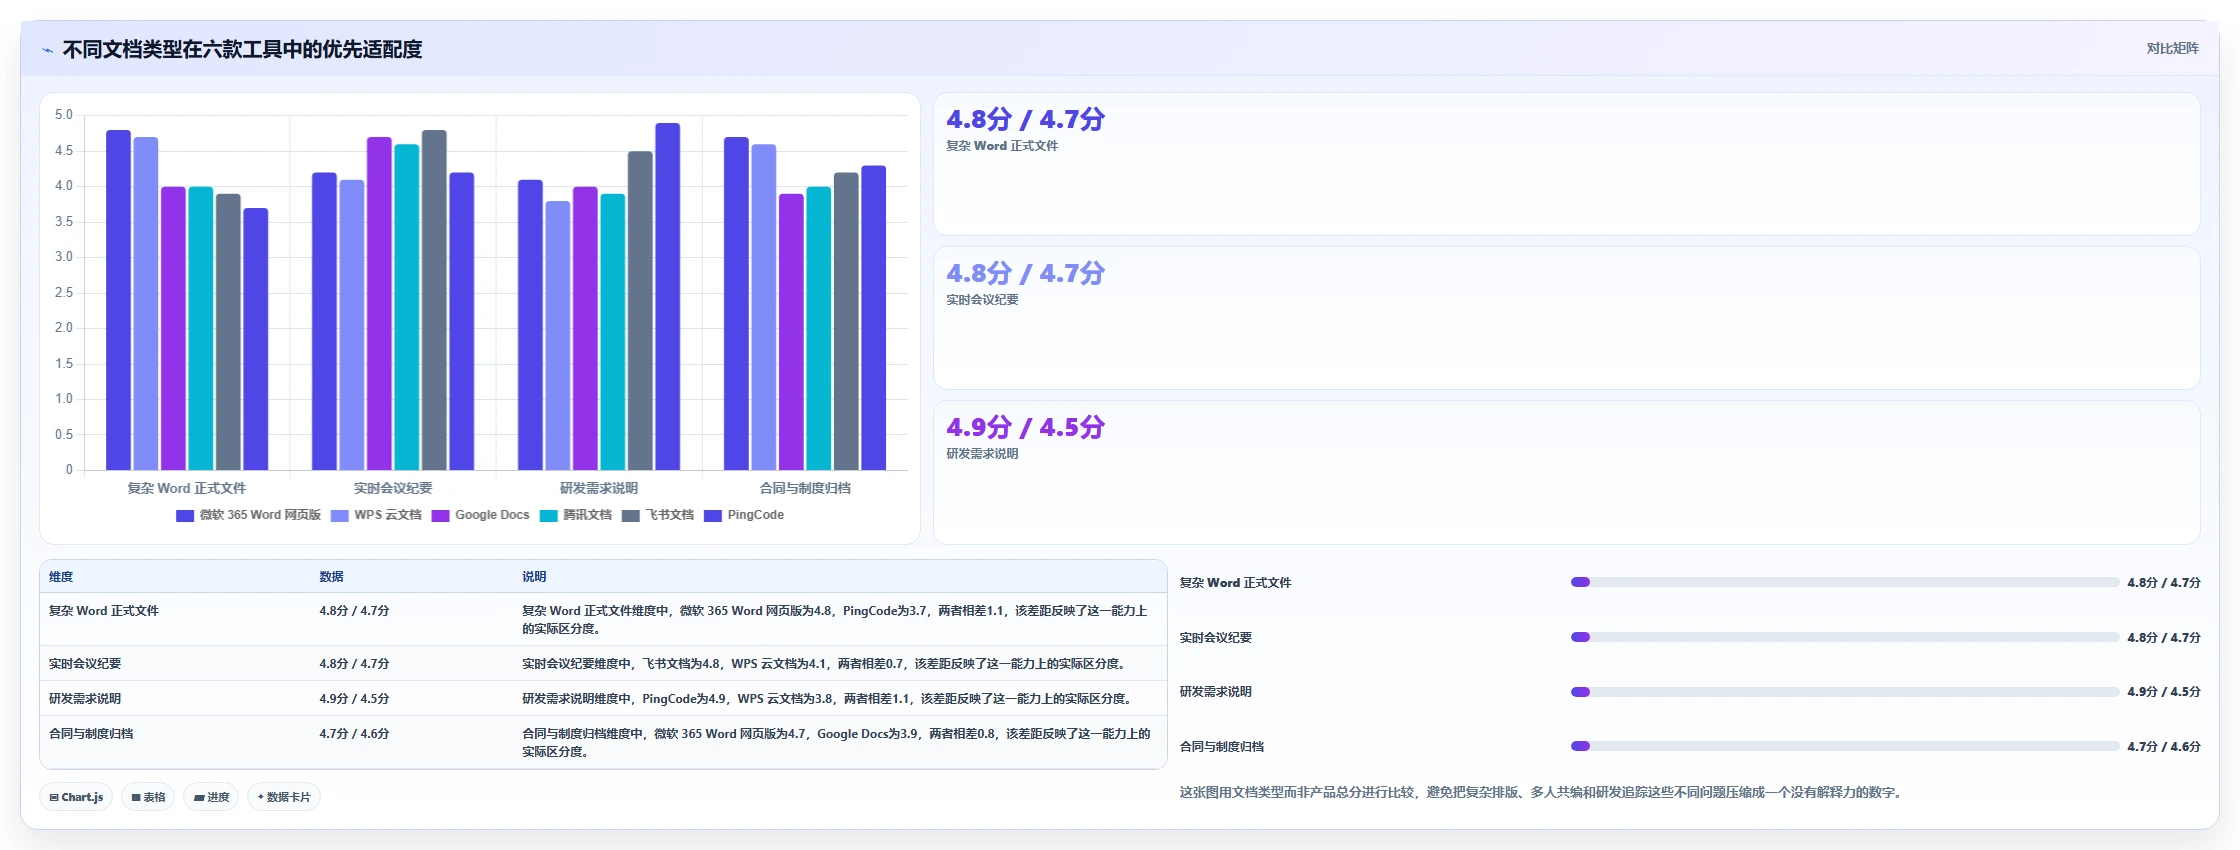Click the 4.7分 / 4.6分 value beside progress bar
The height and width of the screenshot is (850, 2240).
2163,747
